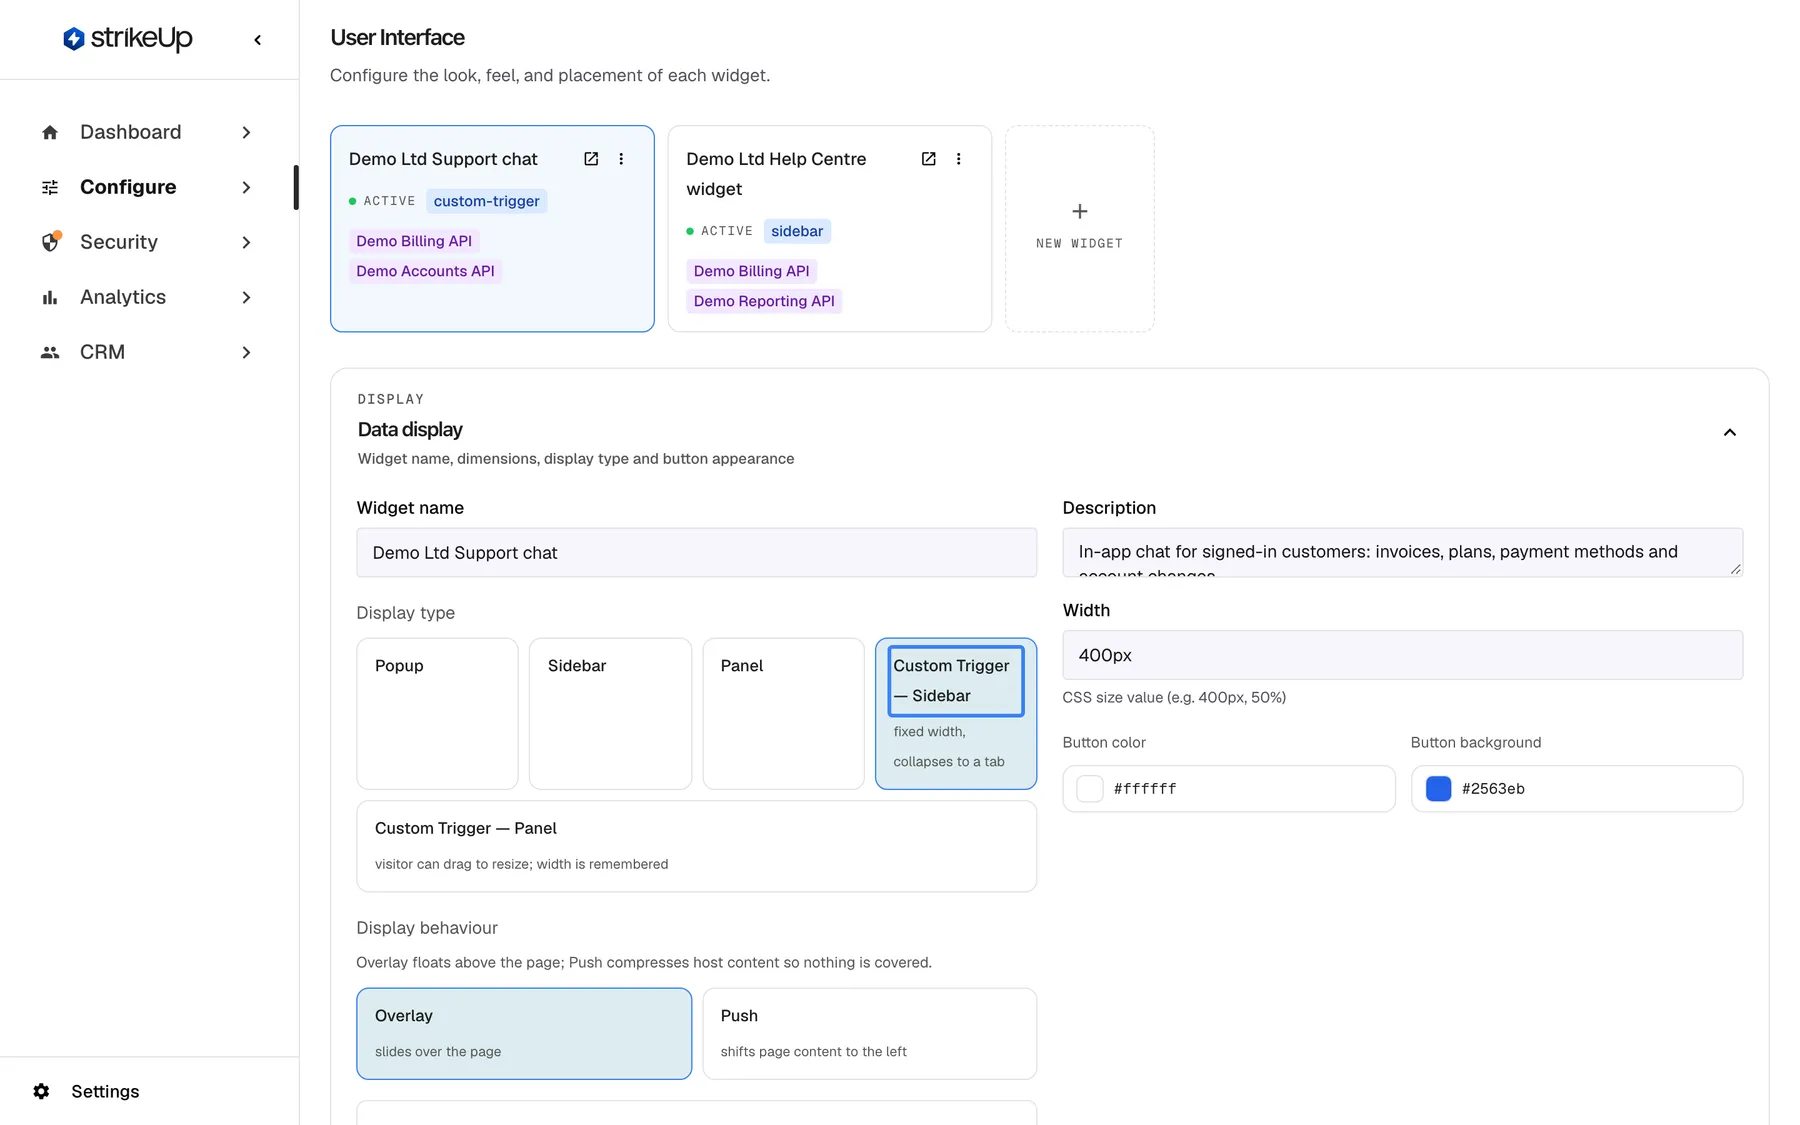
Task: Open Demo Ltd Support chat in new window
Action: (591, 159)
